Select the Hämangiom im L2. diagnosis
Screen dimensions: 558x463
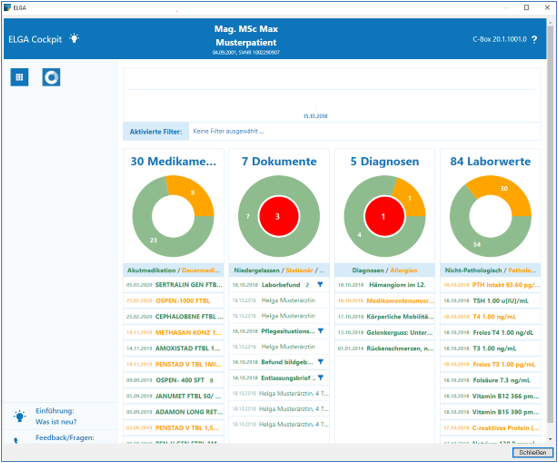[x=385, y=285]
